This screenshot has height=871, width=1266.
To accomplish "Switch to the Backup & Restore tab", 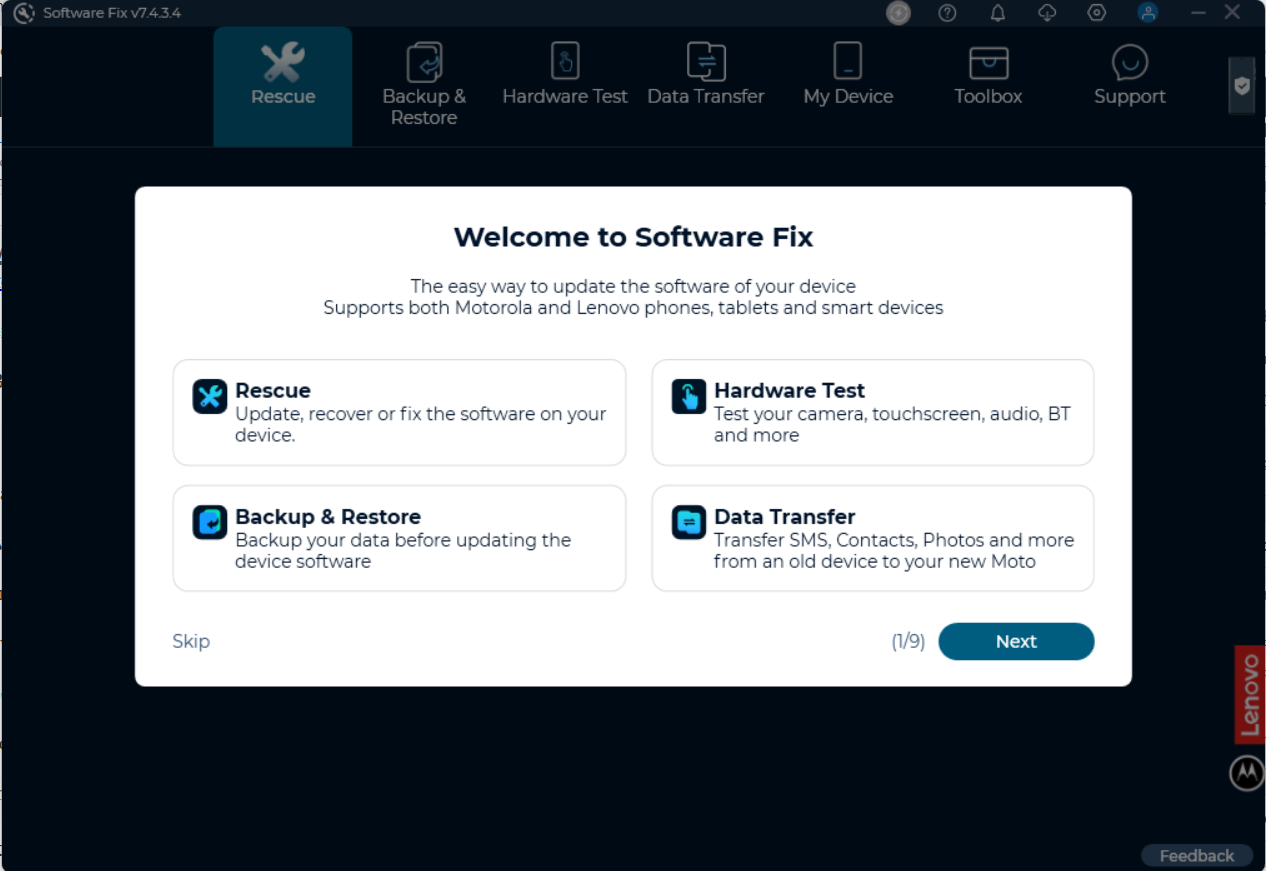I will (423, 85).
